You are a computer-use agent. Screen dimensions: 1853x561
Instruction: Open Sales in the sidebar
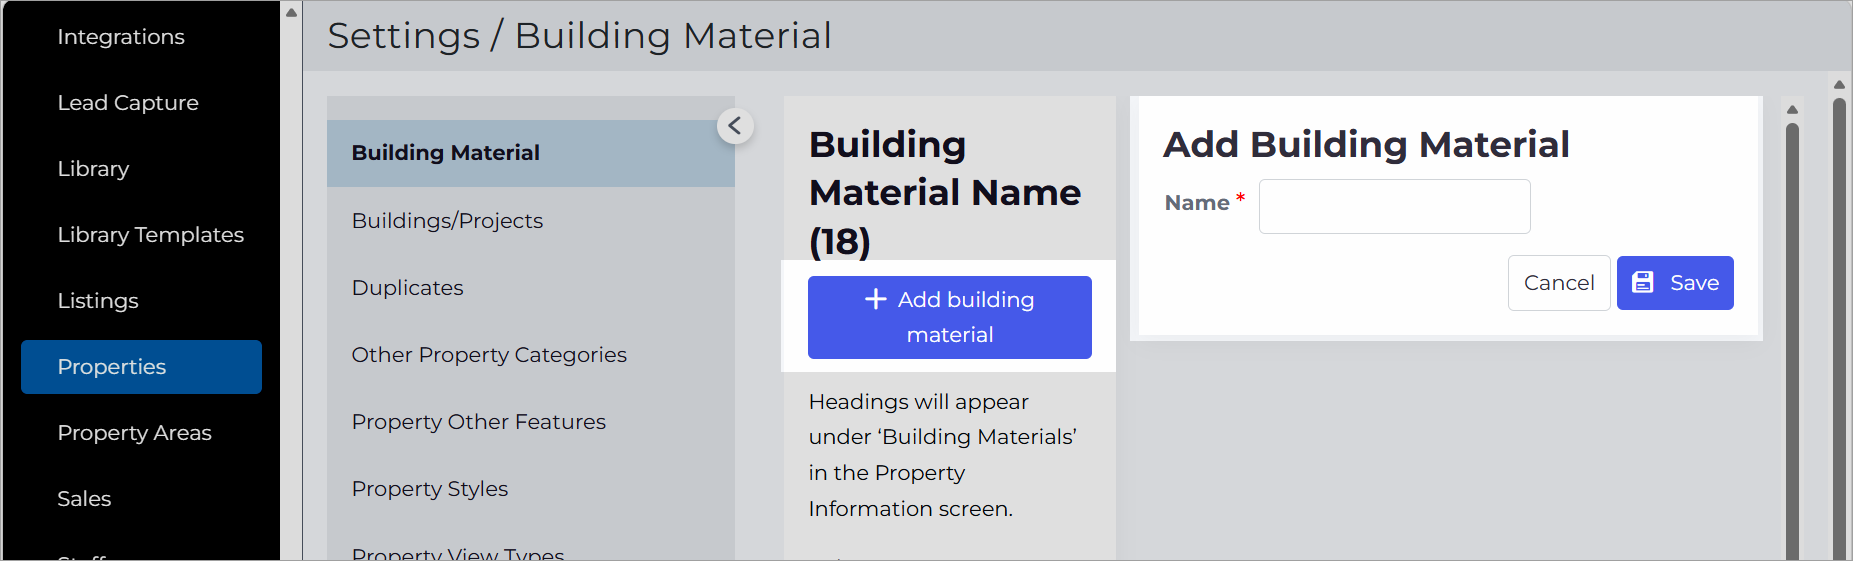[x=84, y=499]
